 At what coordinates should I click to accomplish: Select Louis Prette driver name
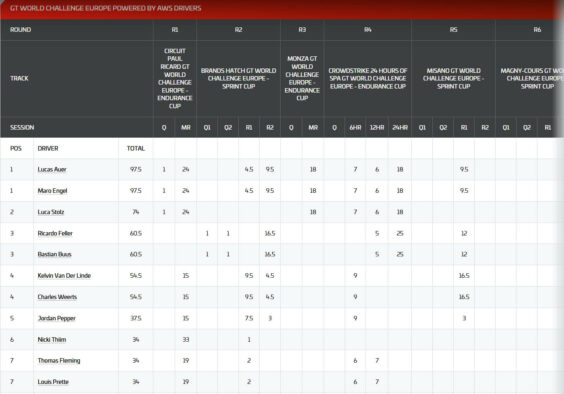coord(53,382)
